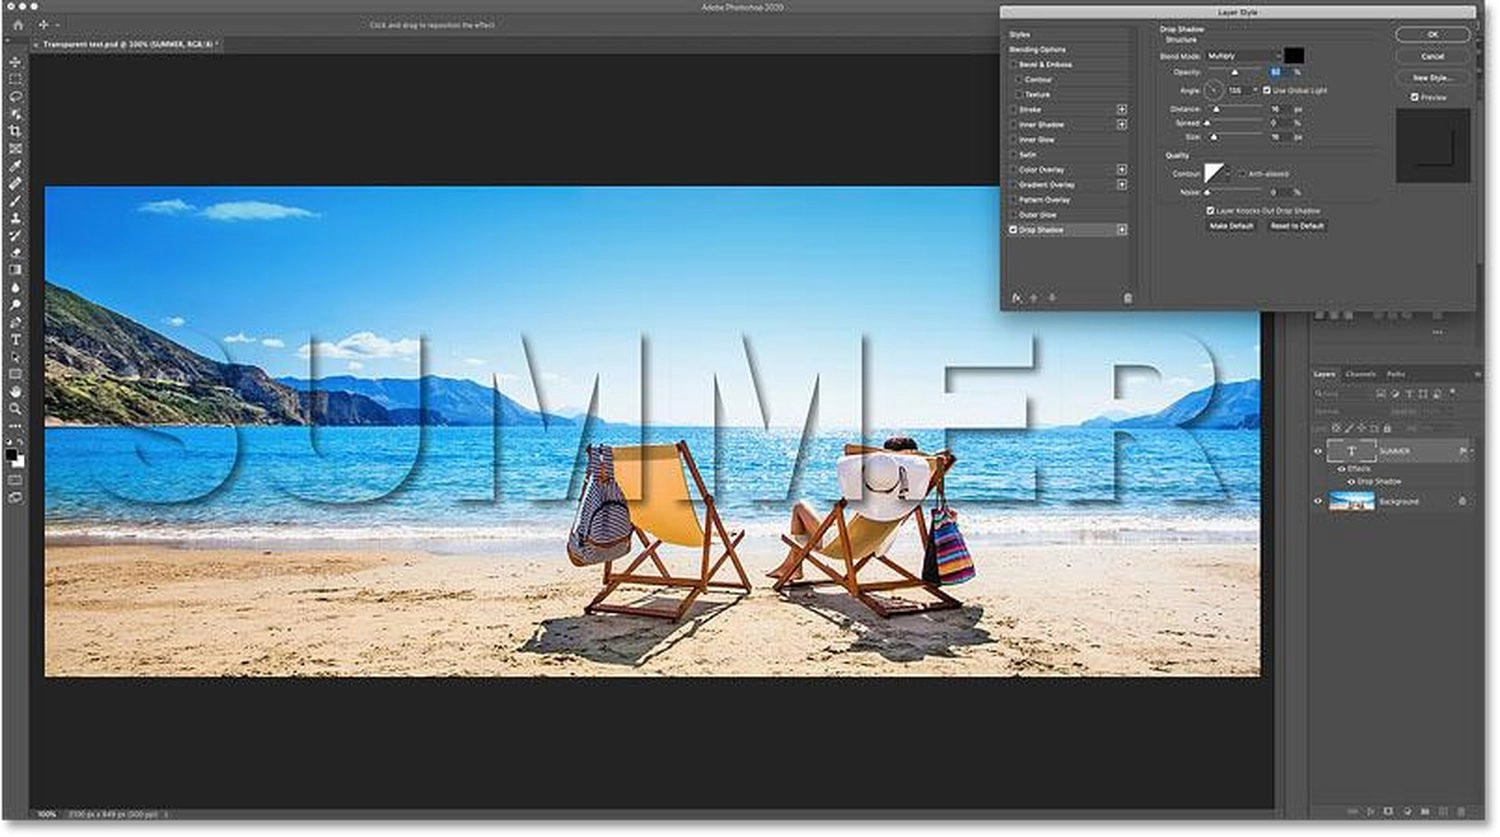Viewport: 1500px width, 837px height.
Task: Toggle Quick Mask mode icon
Action: click(x=15, y=480)
